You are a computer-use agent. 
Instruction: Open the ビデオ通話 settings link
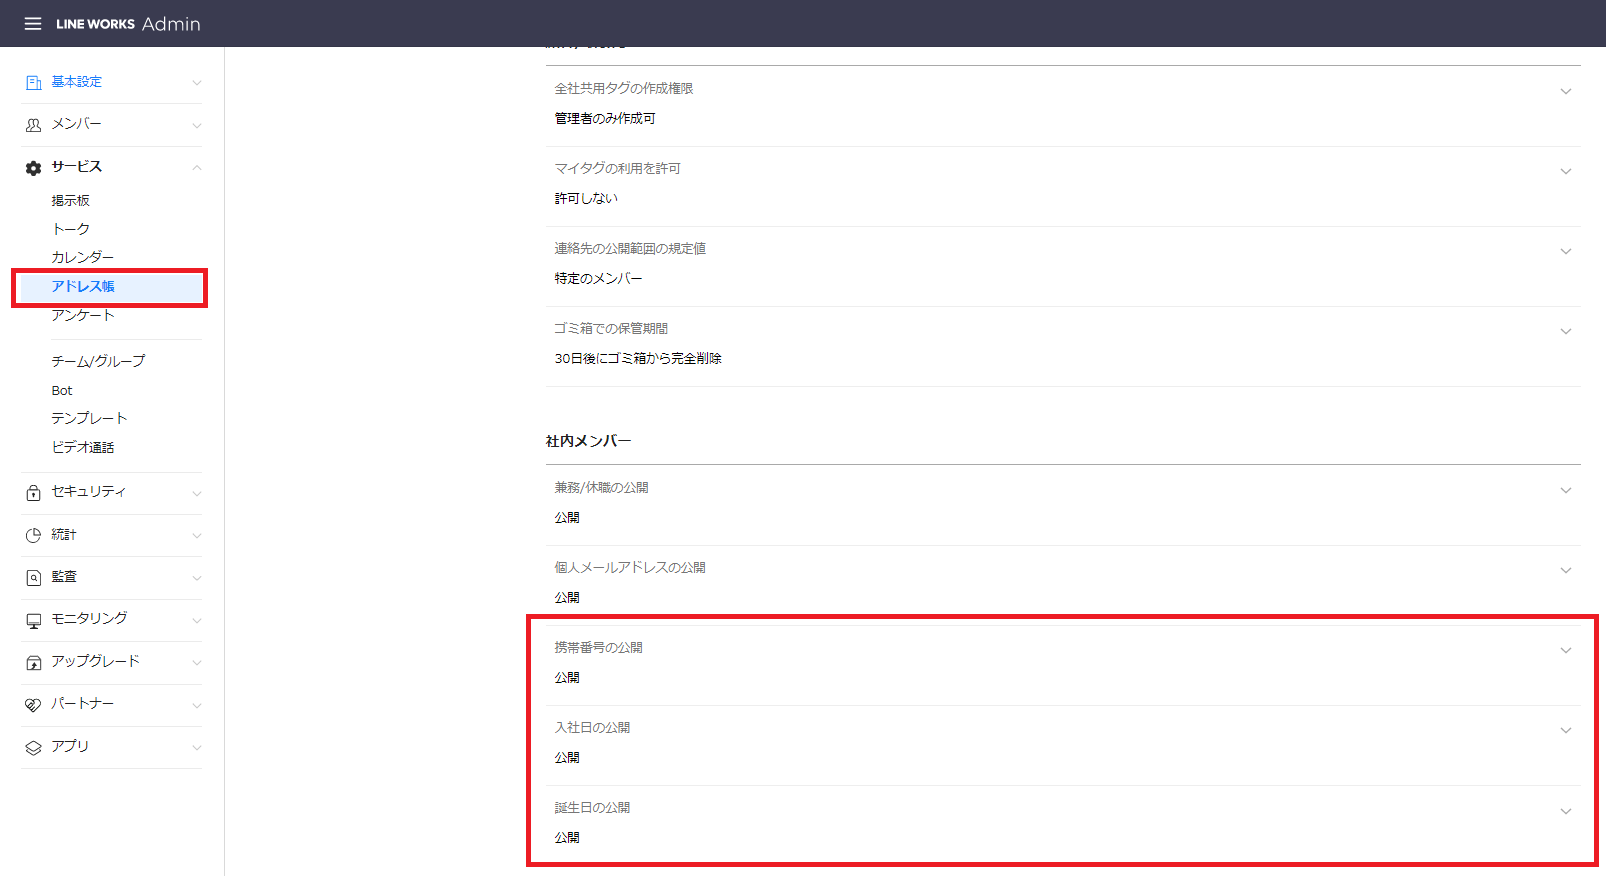[82, 448]
